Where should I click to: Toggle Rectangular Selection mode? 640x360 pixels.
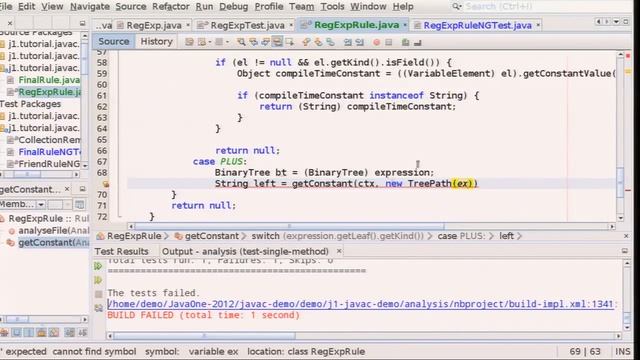click(x=289, y=42)
